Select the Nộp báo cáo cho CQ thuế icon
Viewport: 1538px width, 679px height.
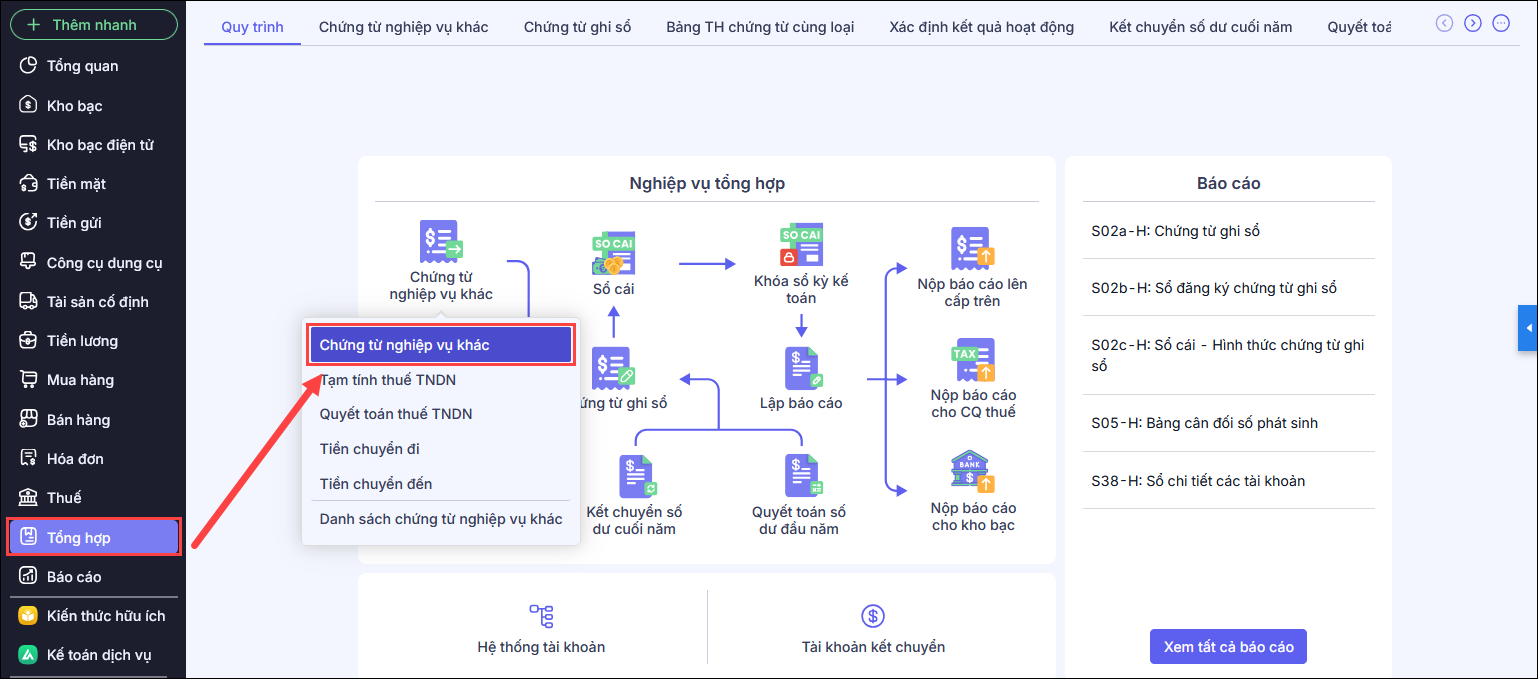coord(972,360)
